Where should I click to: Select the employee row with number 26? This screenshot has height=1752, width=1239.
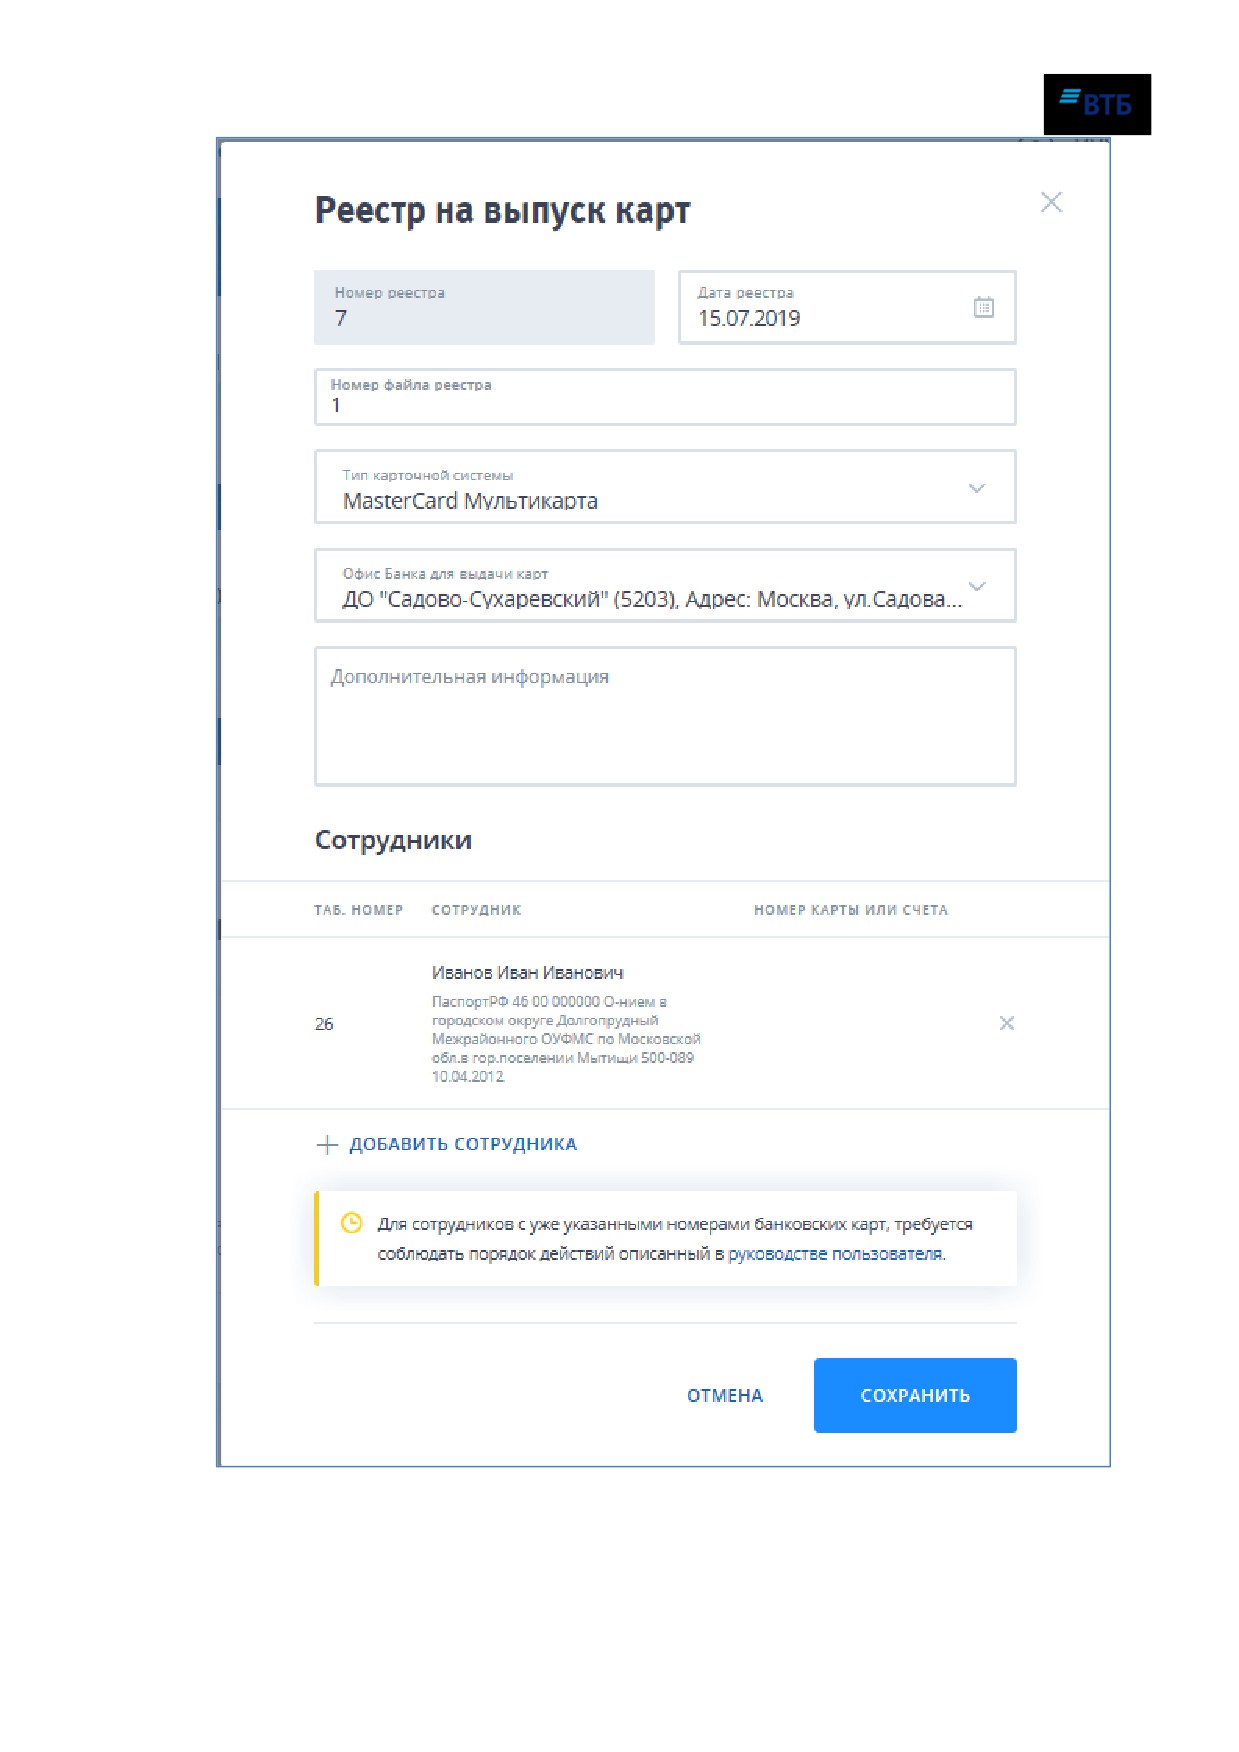665,1023
